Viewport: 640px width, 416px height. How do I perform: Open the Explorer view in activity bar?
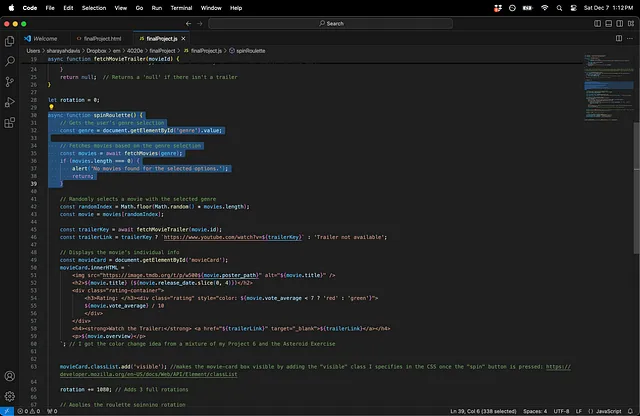[10, 41]
